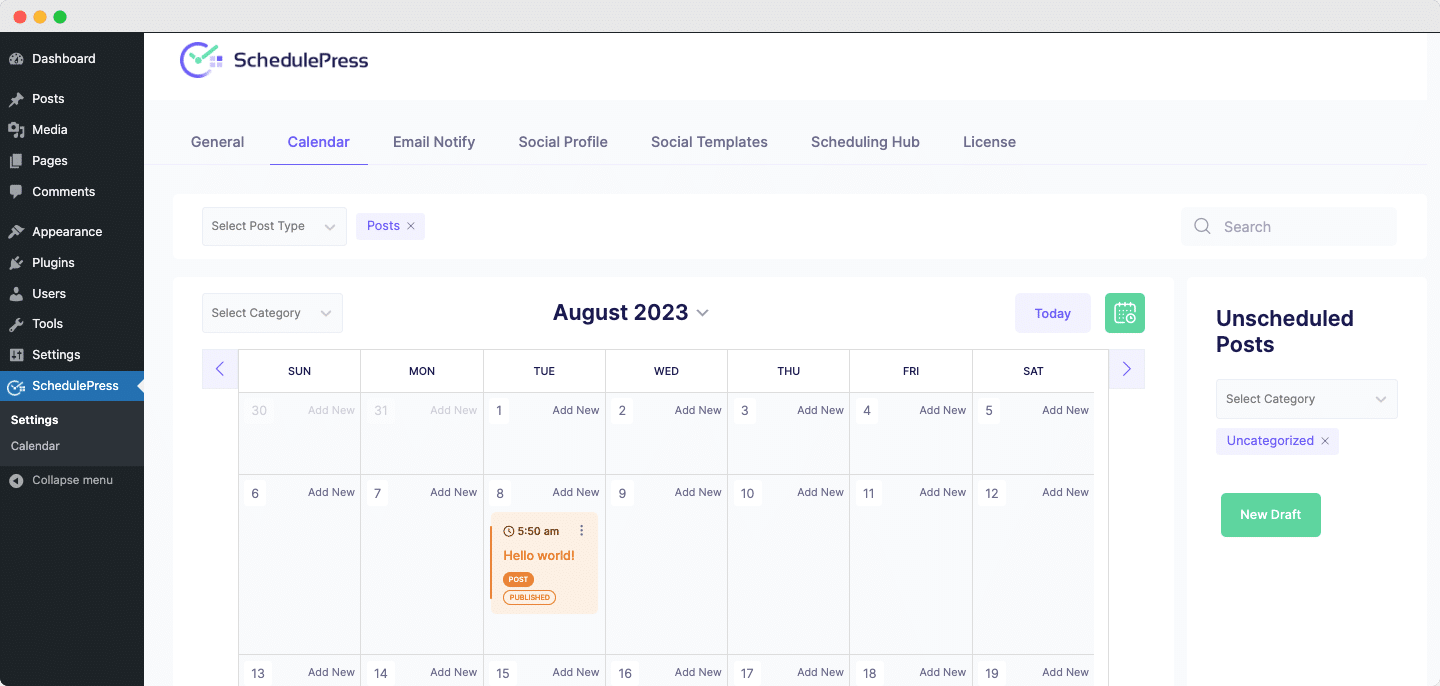Open the three-dot menu on Hello world! post

tap(582, 531)
